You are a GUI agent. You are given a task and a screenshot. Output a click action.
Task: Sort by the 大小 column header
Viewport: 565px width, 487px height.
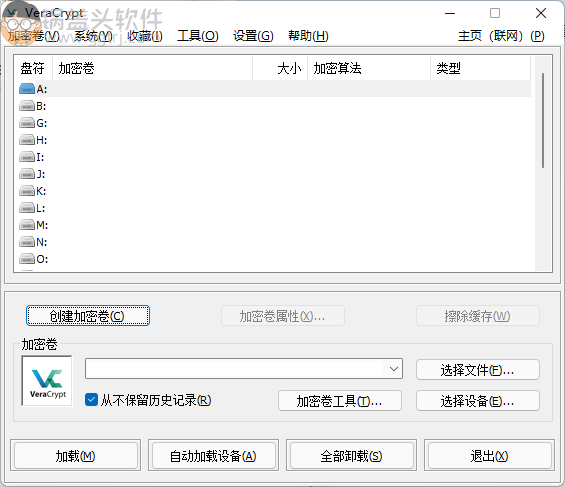[x=280, y=68]
